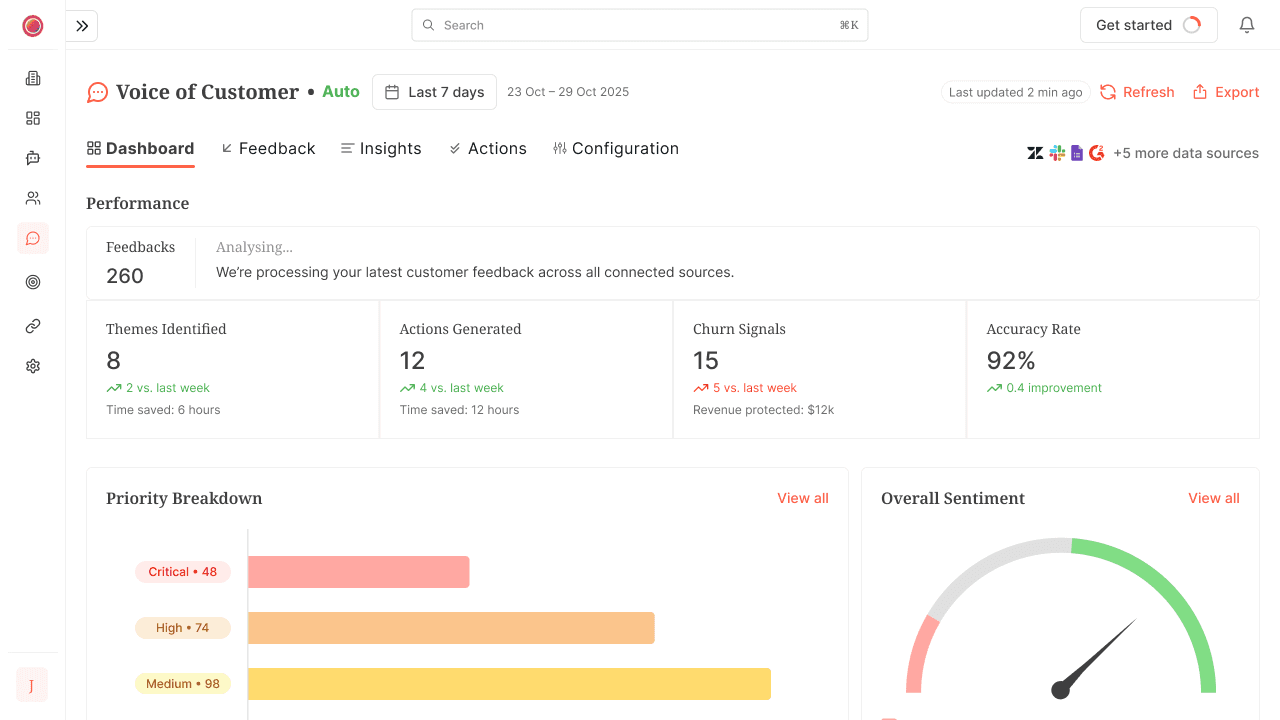This screenshot has height=720, width=1280.
Task: Open the G2 data source icon
Action: (x=1096, y=153)
